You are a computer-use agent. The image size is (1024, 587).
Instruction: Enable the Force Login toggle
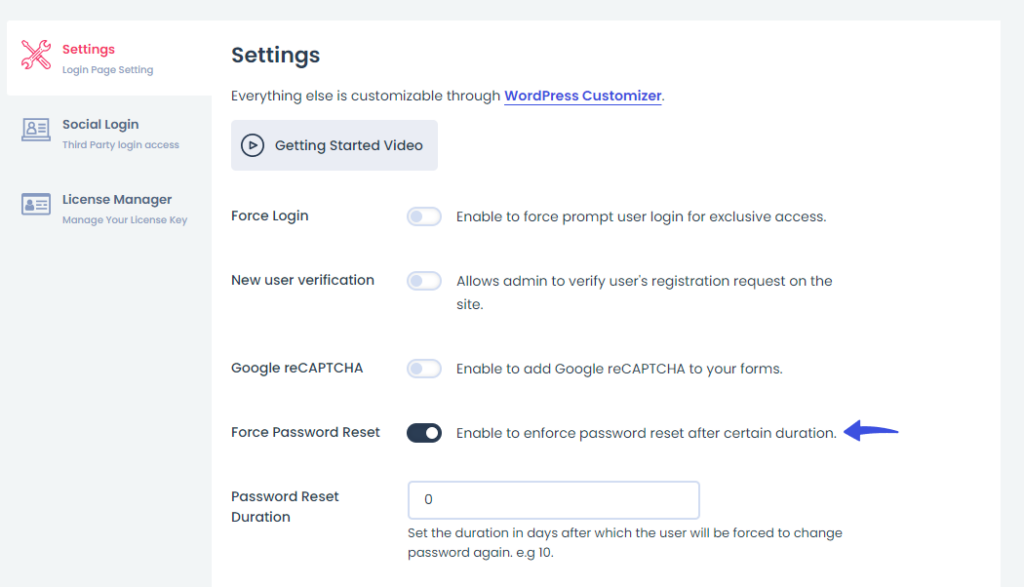point(424,216)
